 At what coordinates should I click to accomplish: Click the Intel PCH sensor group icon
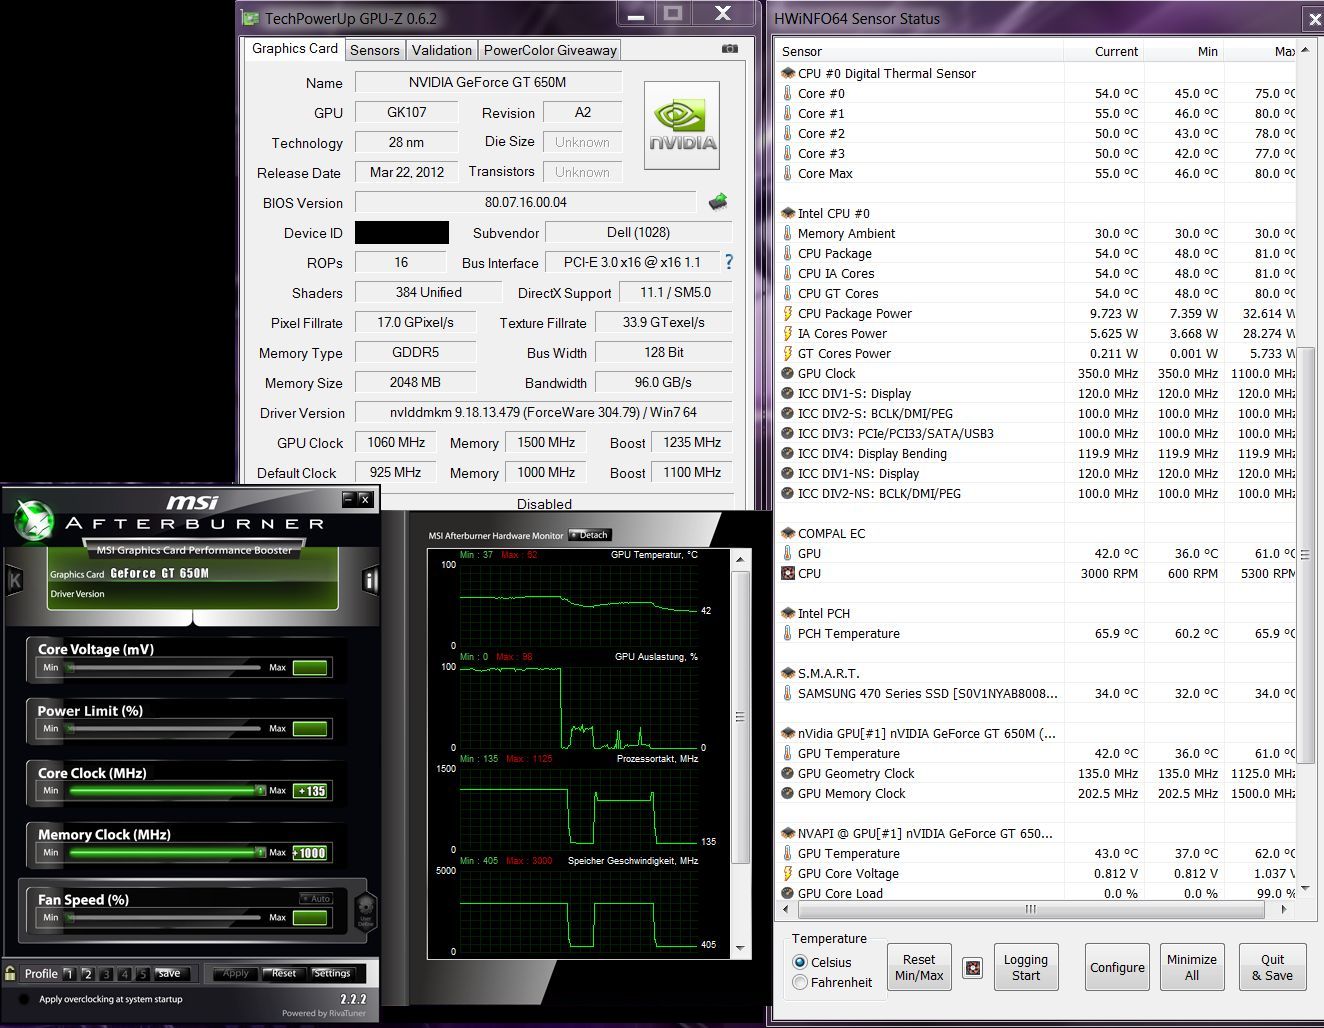point(788,613)
